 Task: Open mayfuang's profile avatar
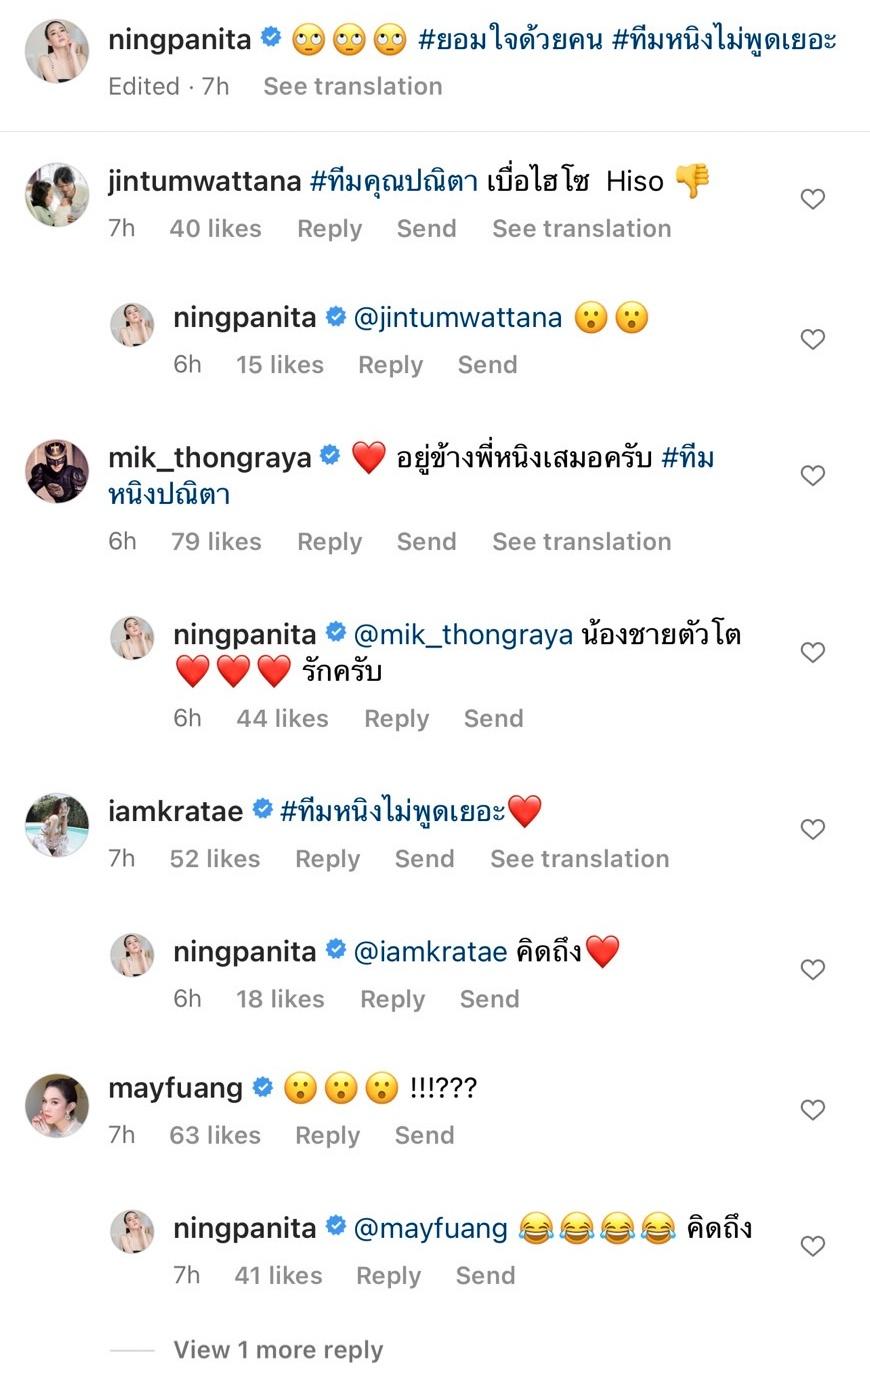click(x=57, y=1105)
